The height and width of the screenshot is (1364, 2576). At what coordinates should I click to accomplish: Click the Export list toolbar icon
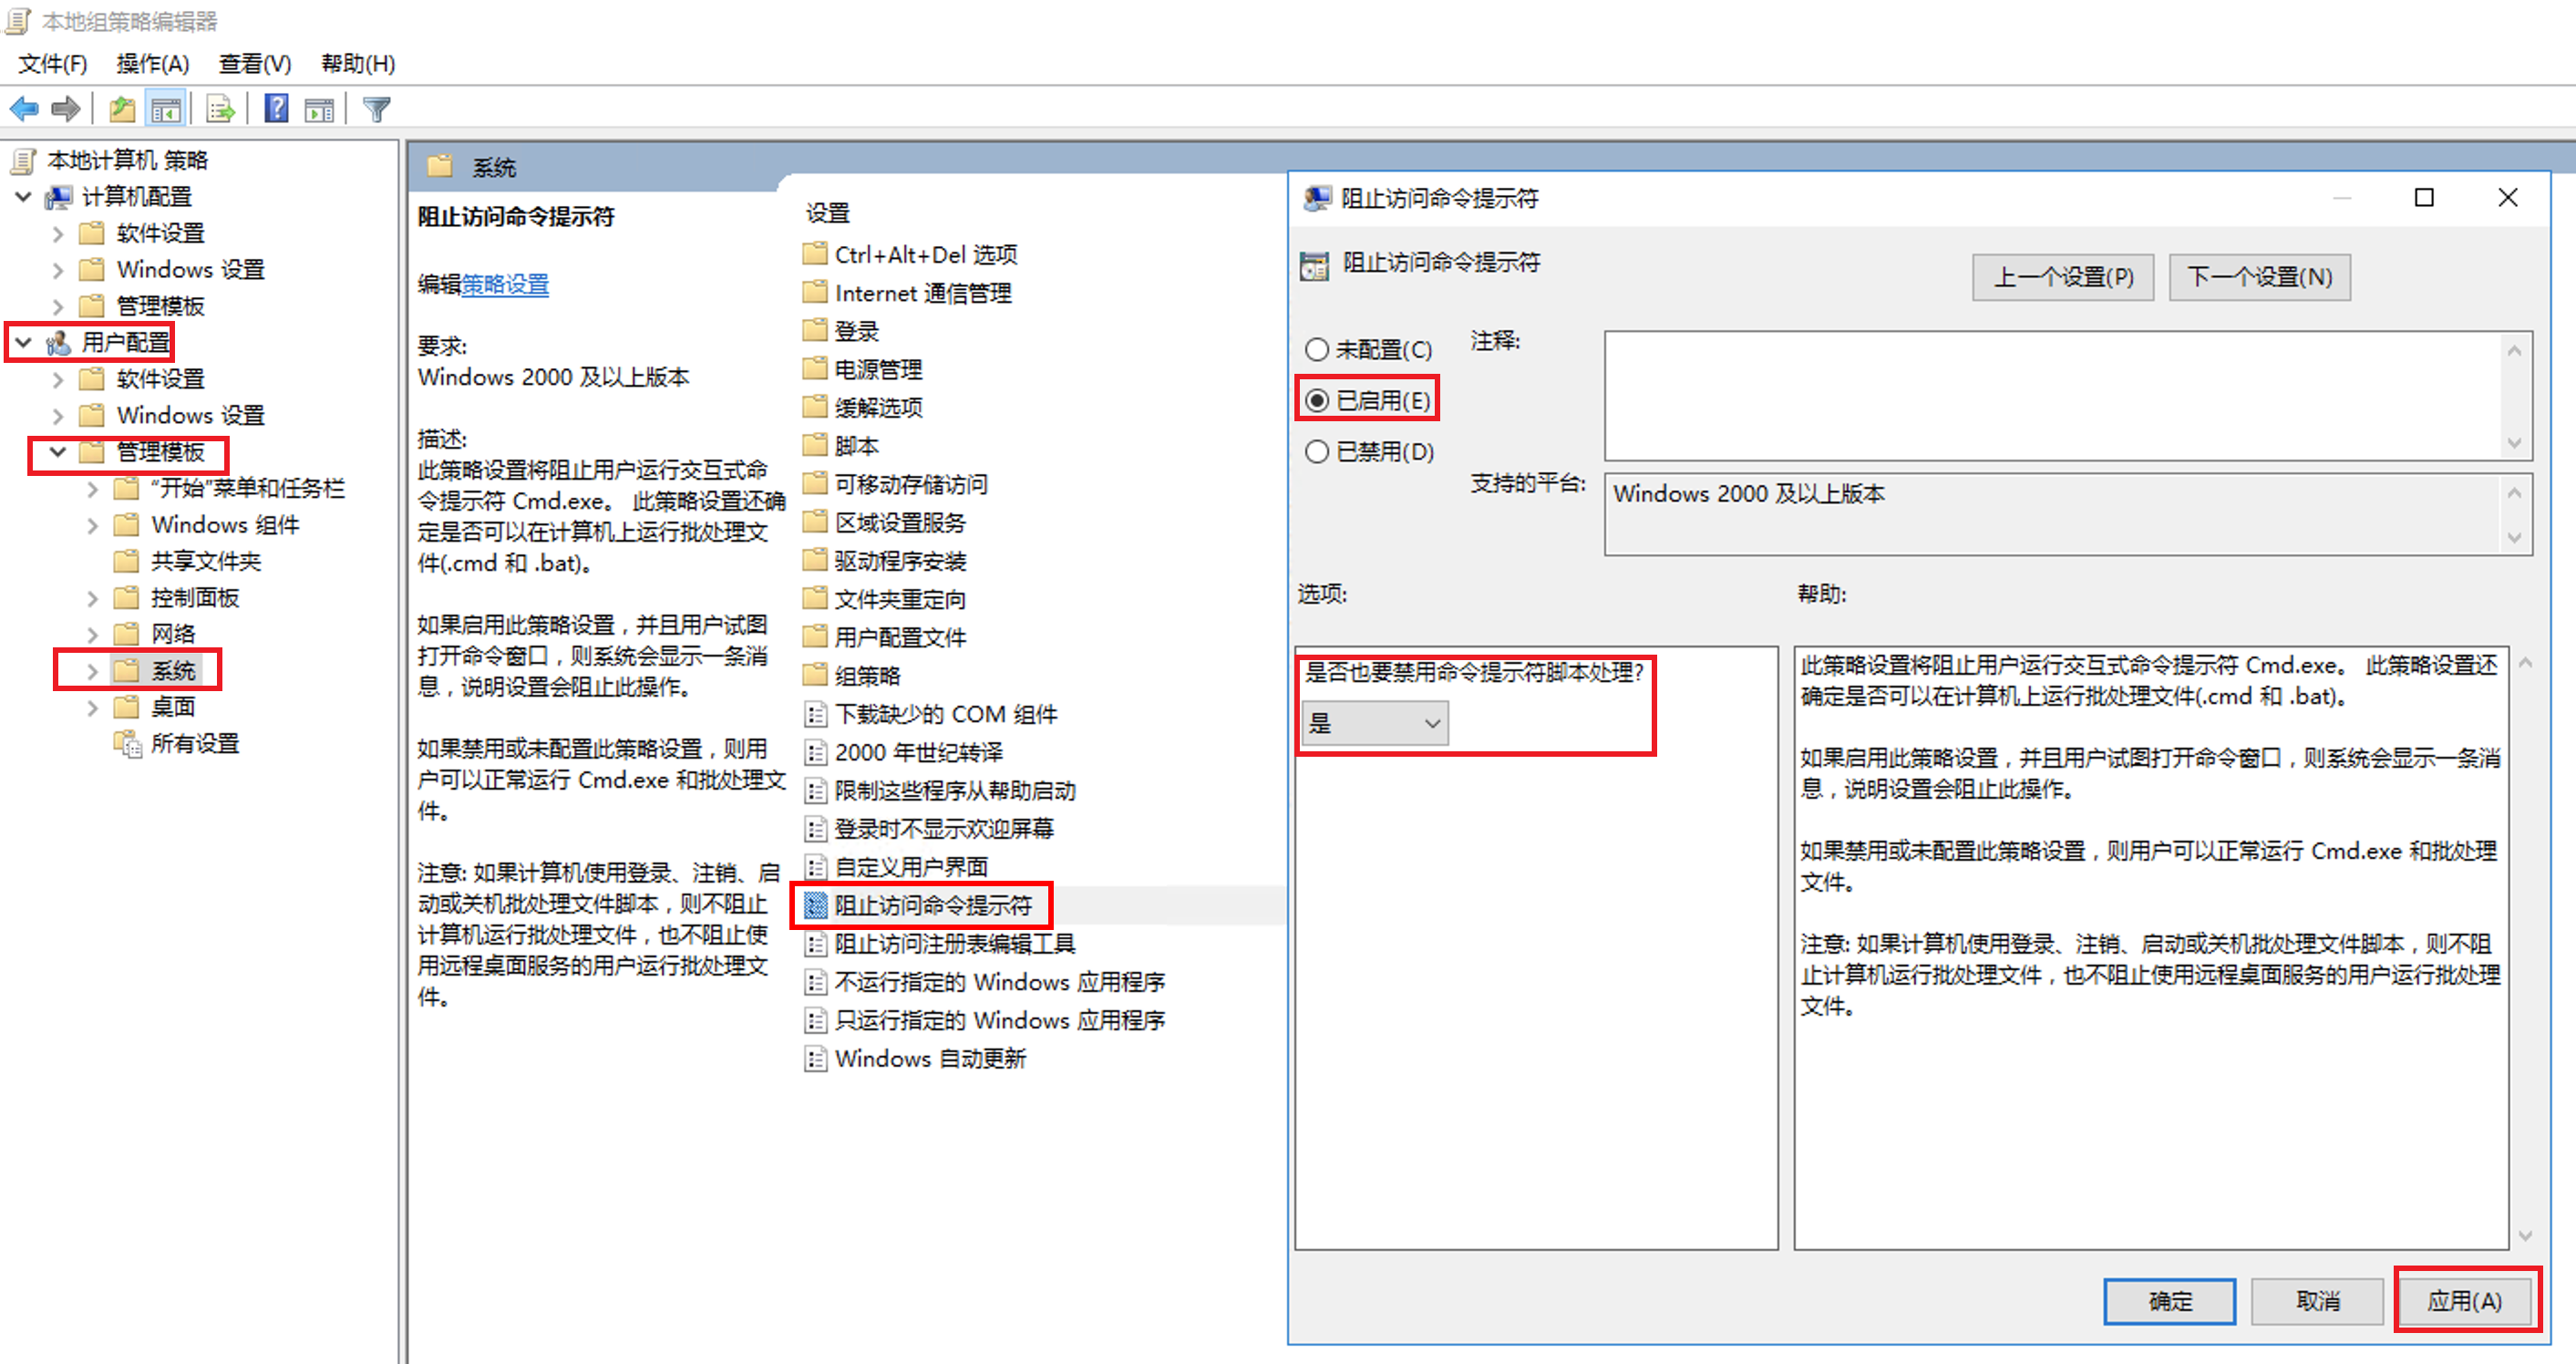tap(220, 108)
